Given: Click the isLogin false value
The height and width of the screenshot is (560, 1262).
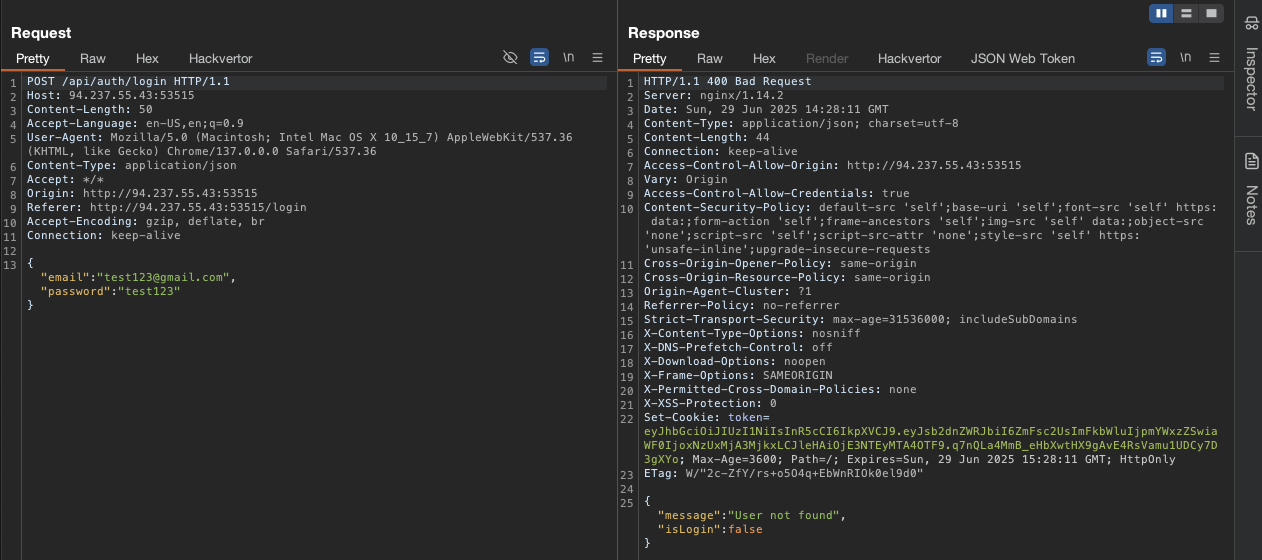Looking at the screenshot, I should click(745, 529).
